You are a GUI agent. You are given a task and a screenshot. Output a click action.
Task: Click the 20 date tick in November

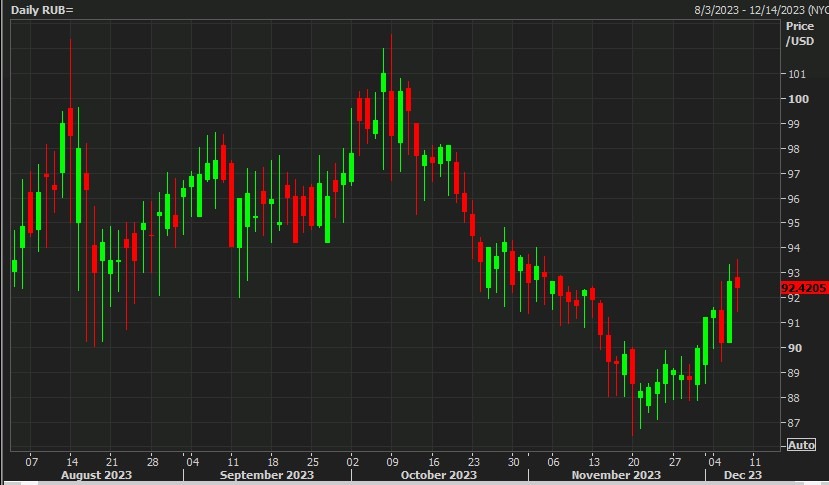coord(633,462)
